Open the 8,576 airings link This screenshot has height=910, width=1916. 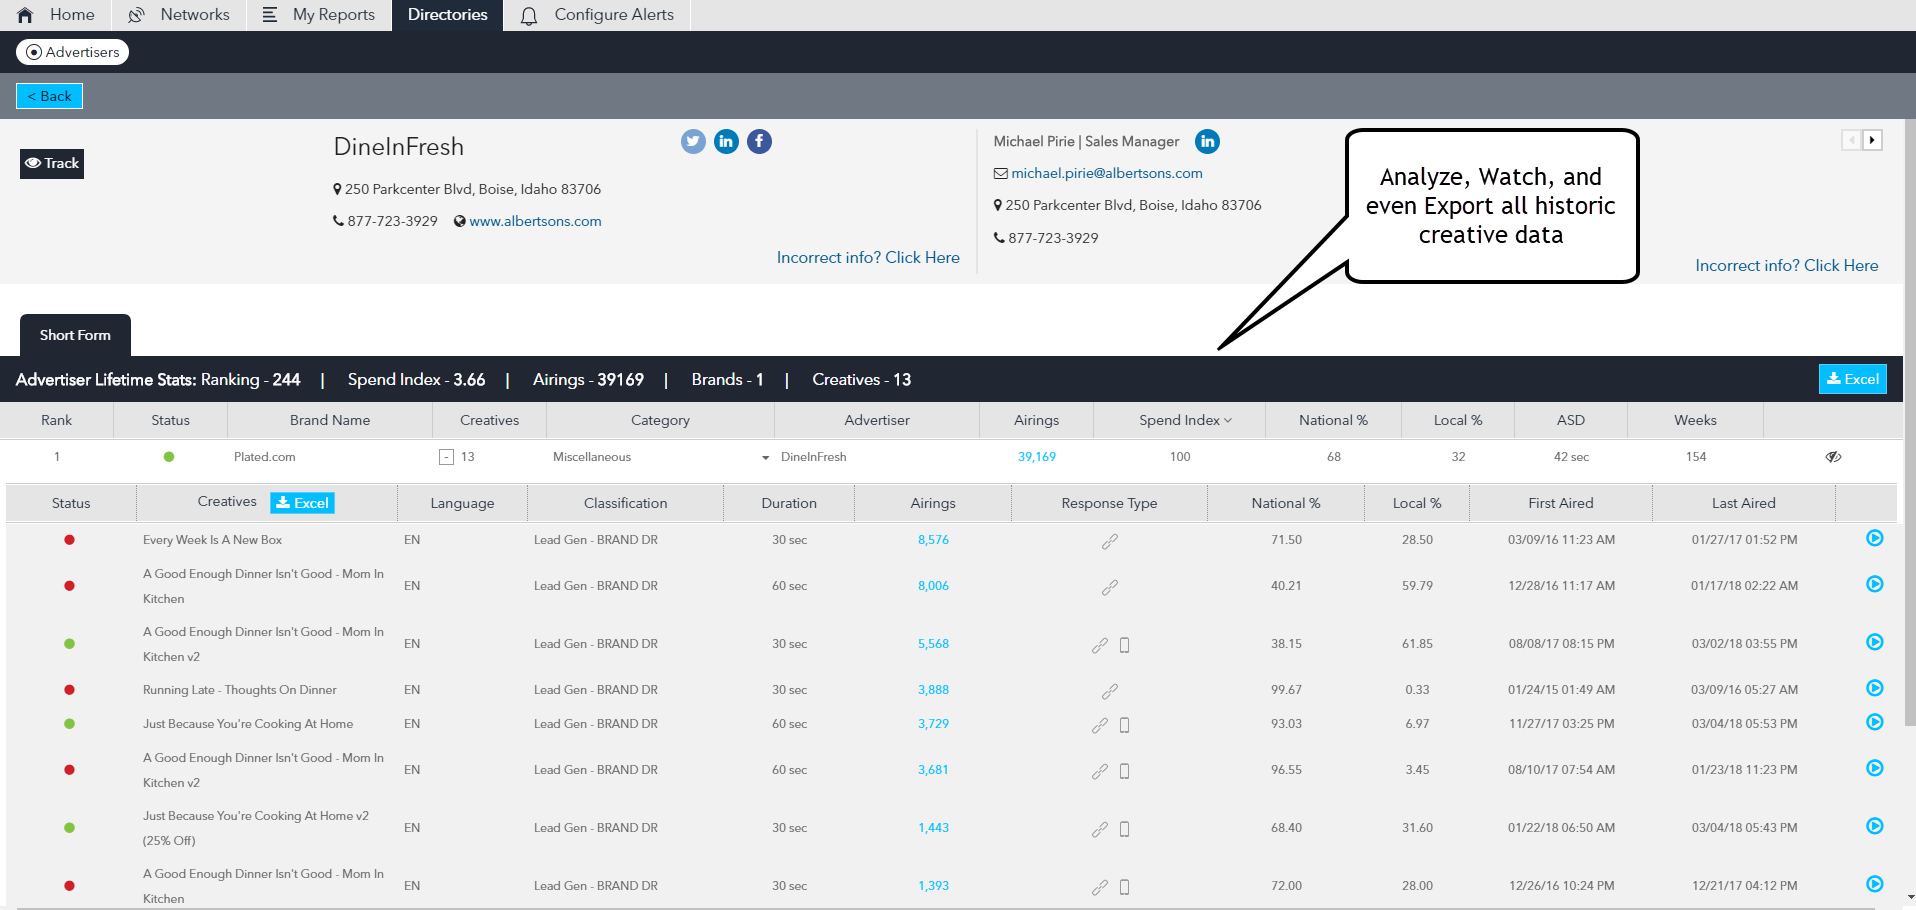[933, 540]
